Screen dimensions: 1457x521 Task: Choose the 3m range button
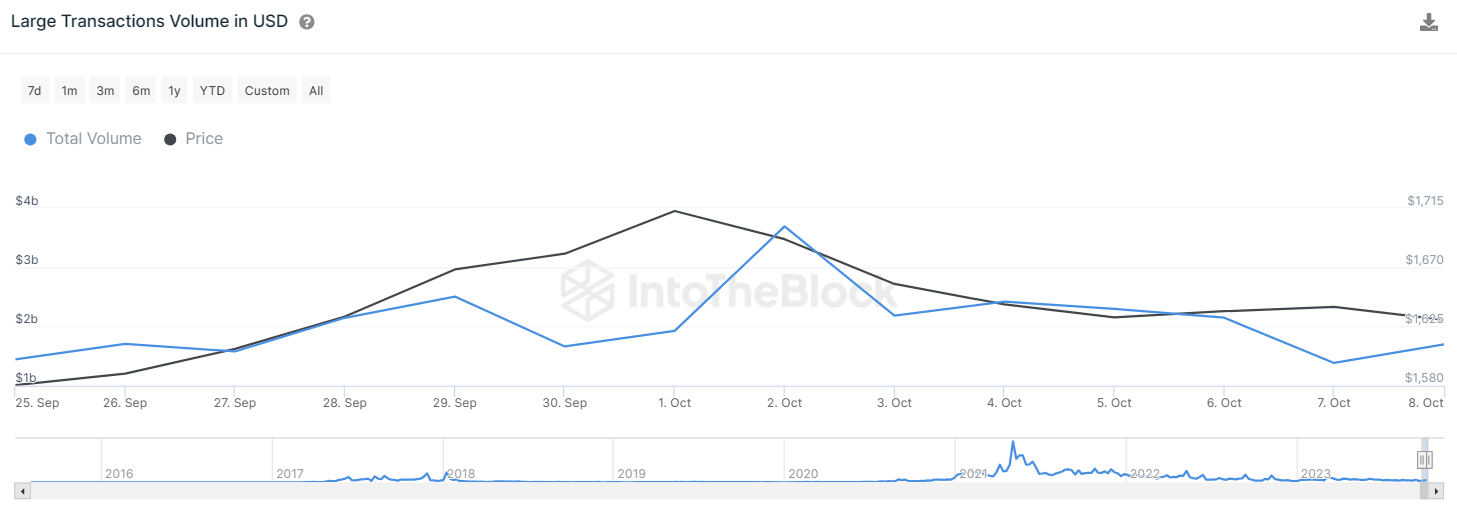pyautogui.click(x=105, y=91)
